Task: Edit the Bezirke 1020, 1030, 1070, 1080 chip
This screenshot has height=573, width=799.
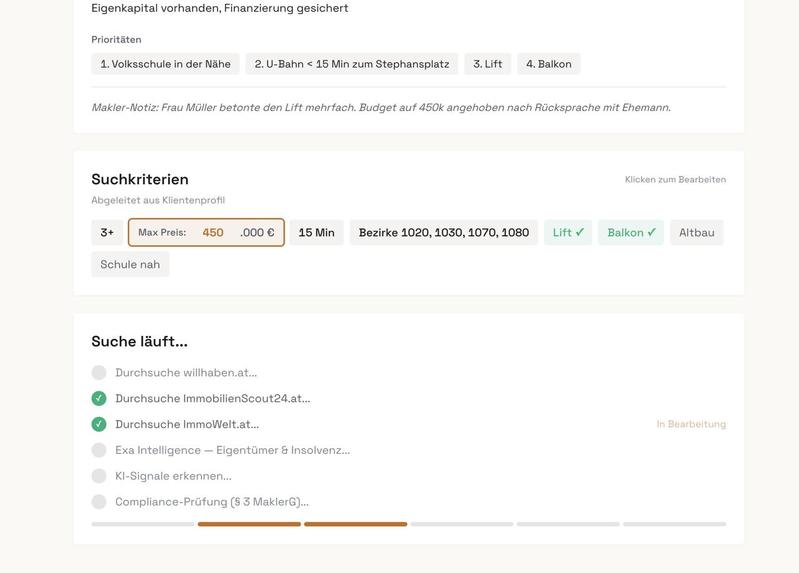Action: coord(444,232)
